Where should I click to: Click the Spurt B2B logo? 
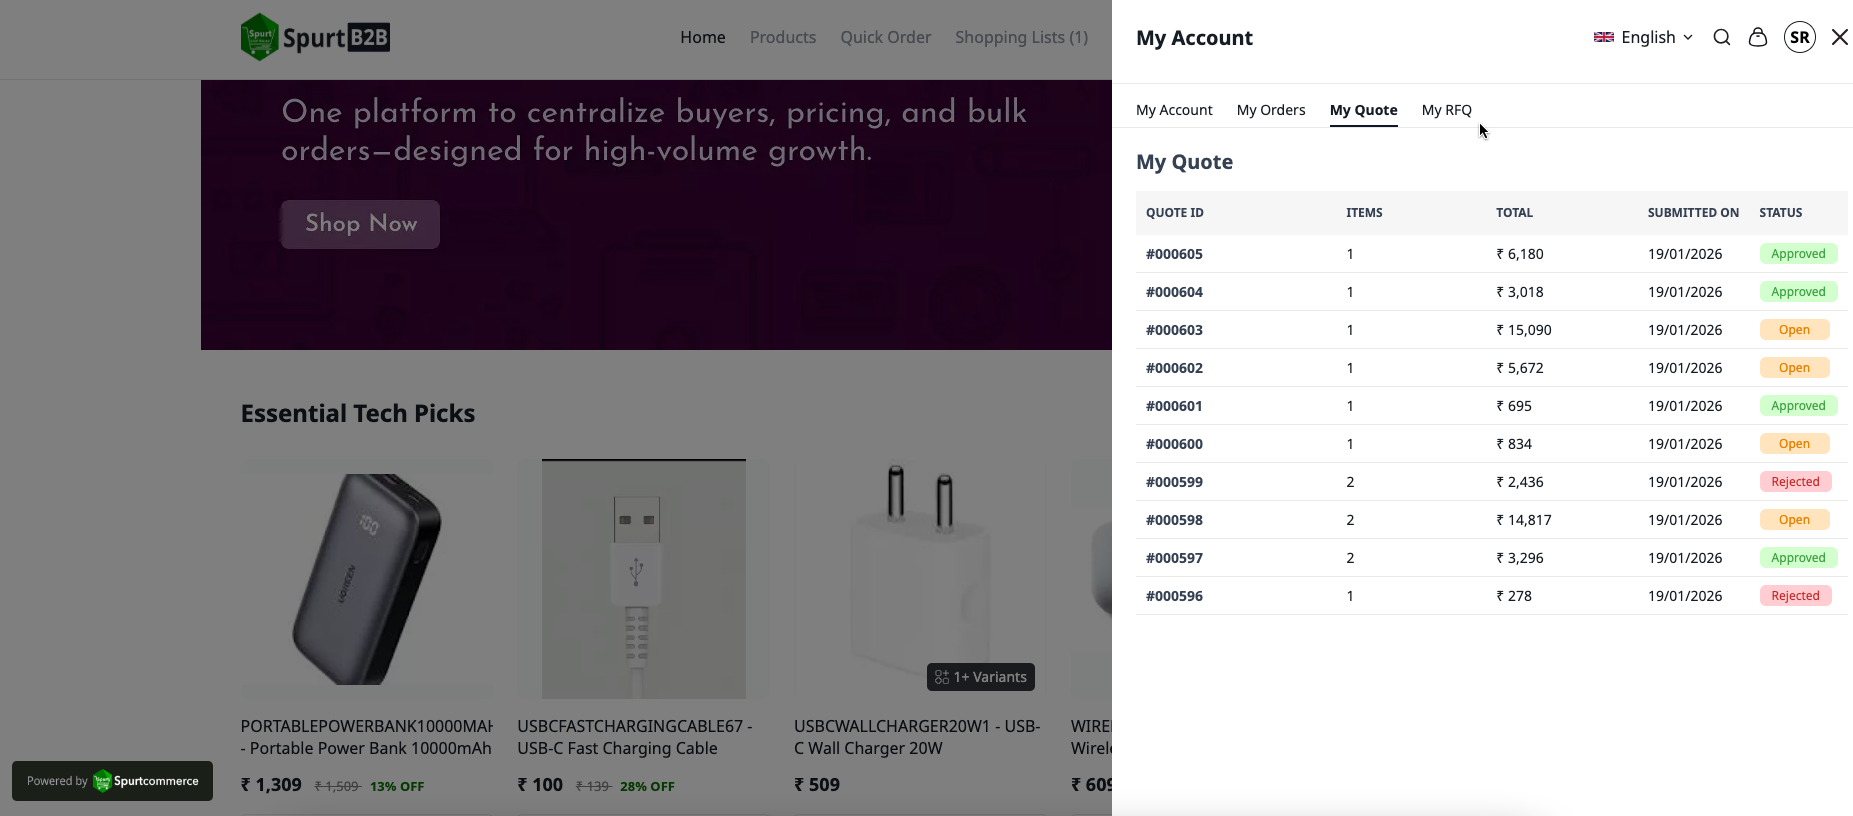point(314,36)
